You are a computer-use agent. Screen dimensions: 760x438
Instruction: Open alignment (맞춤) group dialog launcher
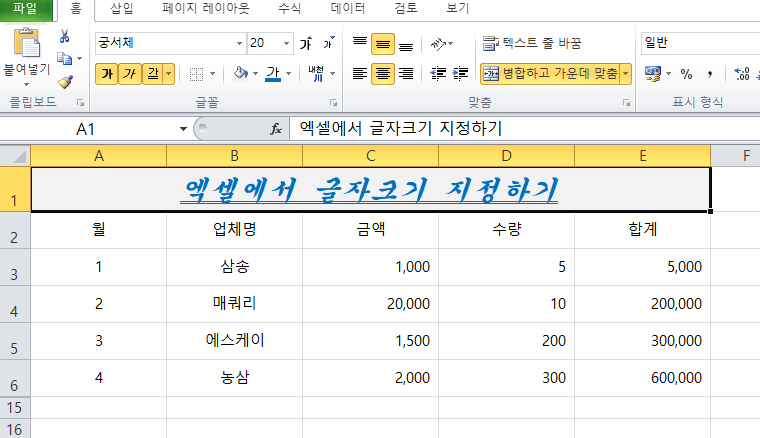[626, 103]
